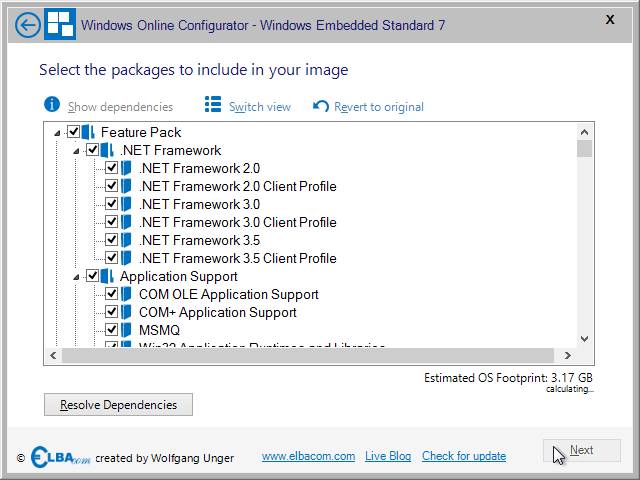Image resolution: width=640 pixels, height=480 pixels.
Task: Open the www.elbacom.com link
Action: click(308, 456)
